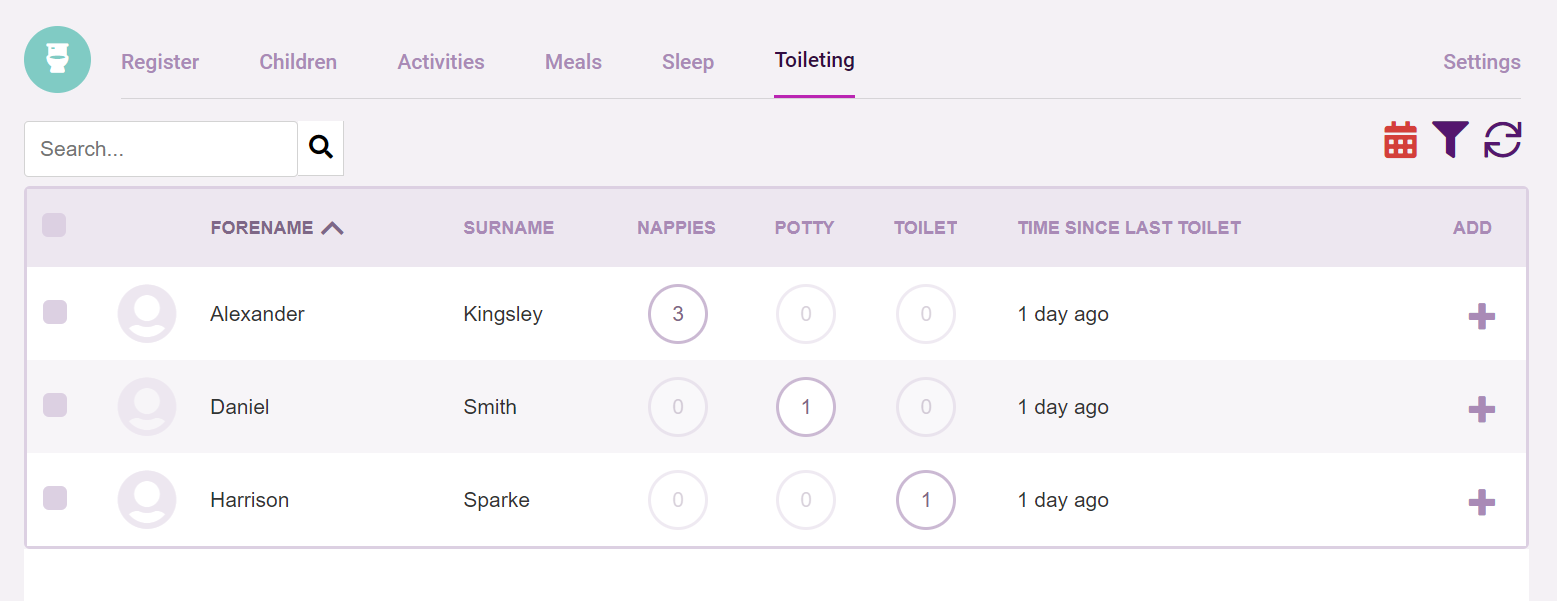The width and height of the screenshot is (1557, 601).
Task: Open the filter funnel icon
Action: [1450, 140]
